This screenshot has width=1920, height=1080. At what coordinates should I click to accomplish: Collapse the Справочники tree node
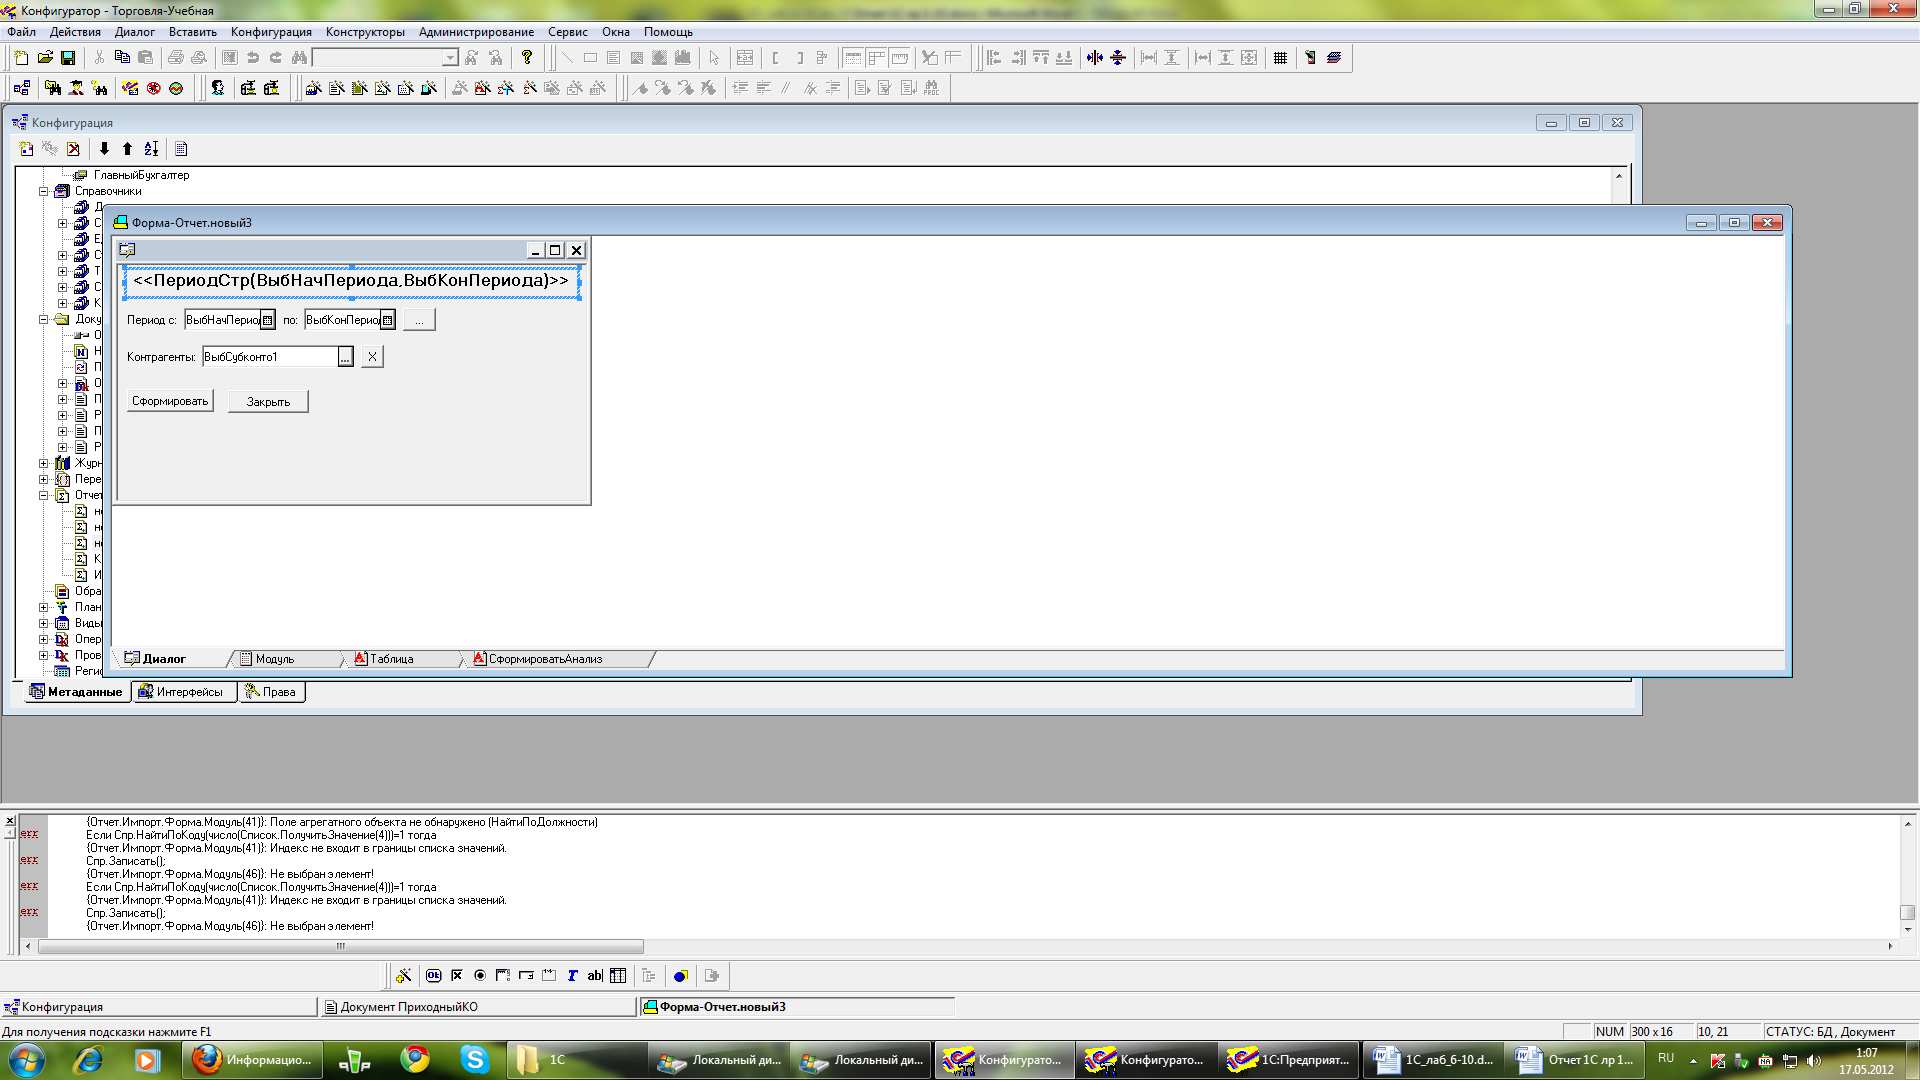point(44,191)
